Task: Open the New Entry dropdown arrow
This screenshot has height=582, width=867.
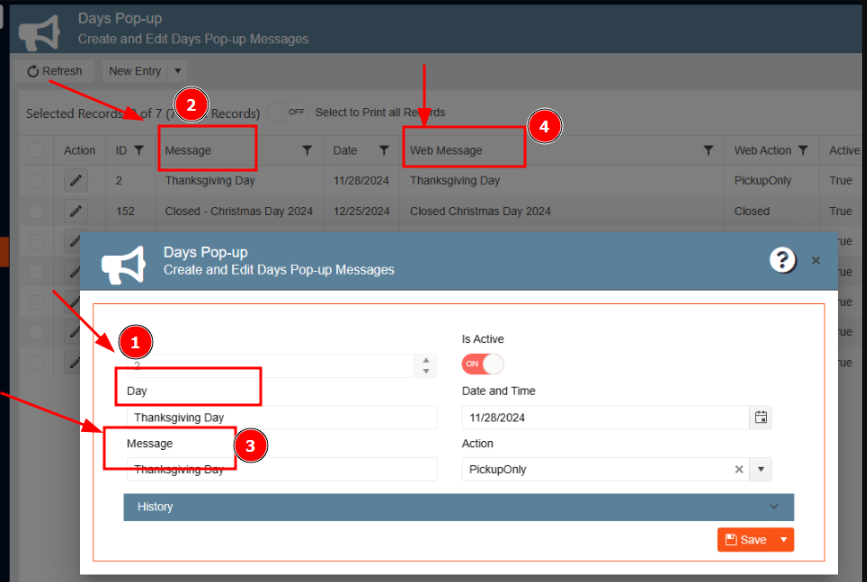Action: point(177,71)
